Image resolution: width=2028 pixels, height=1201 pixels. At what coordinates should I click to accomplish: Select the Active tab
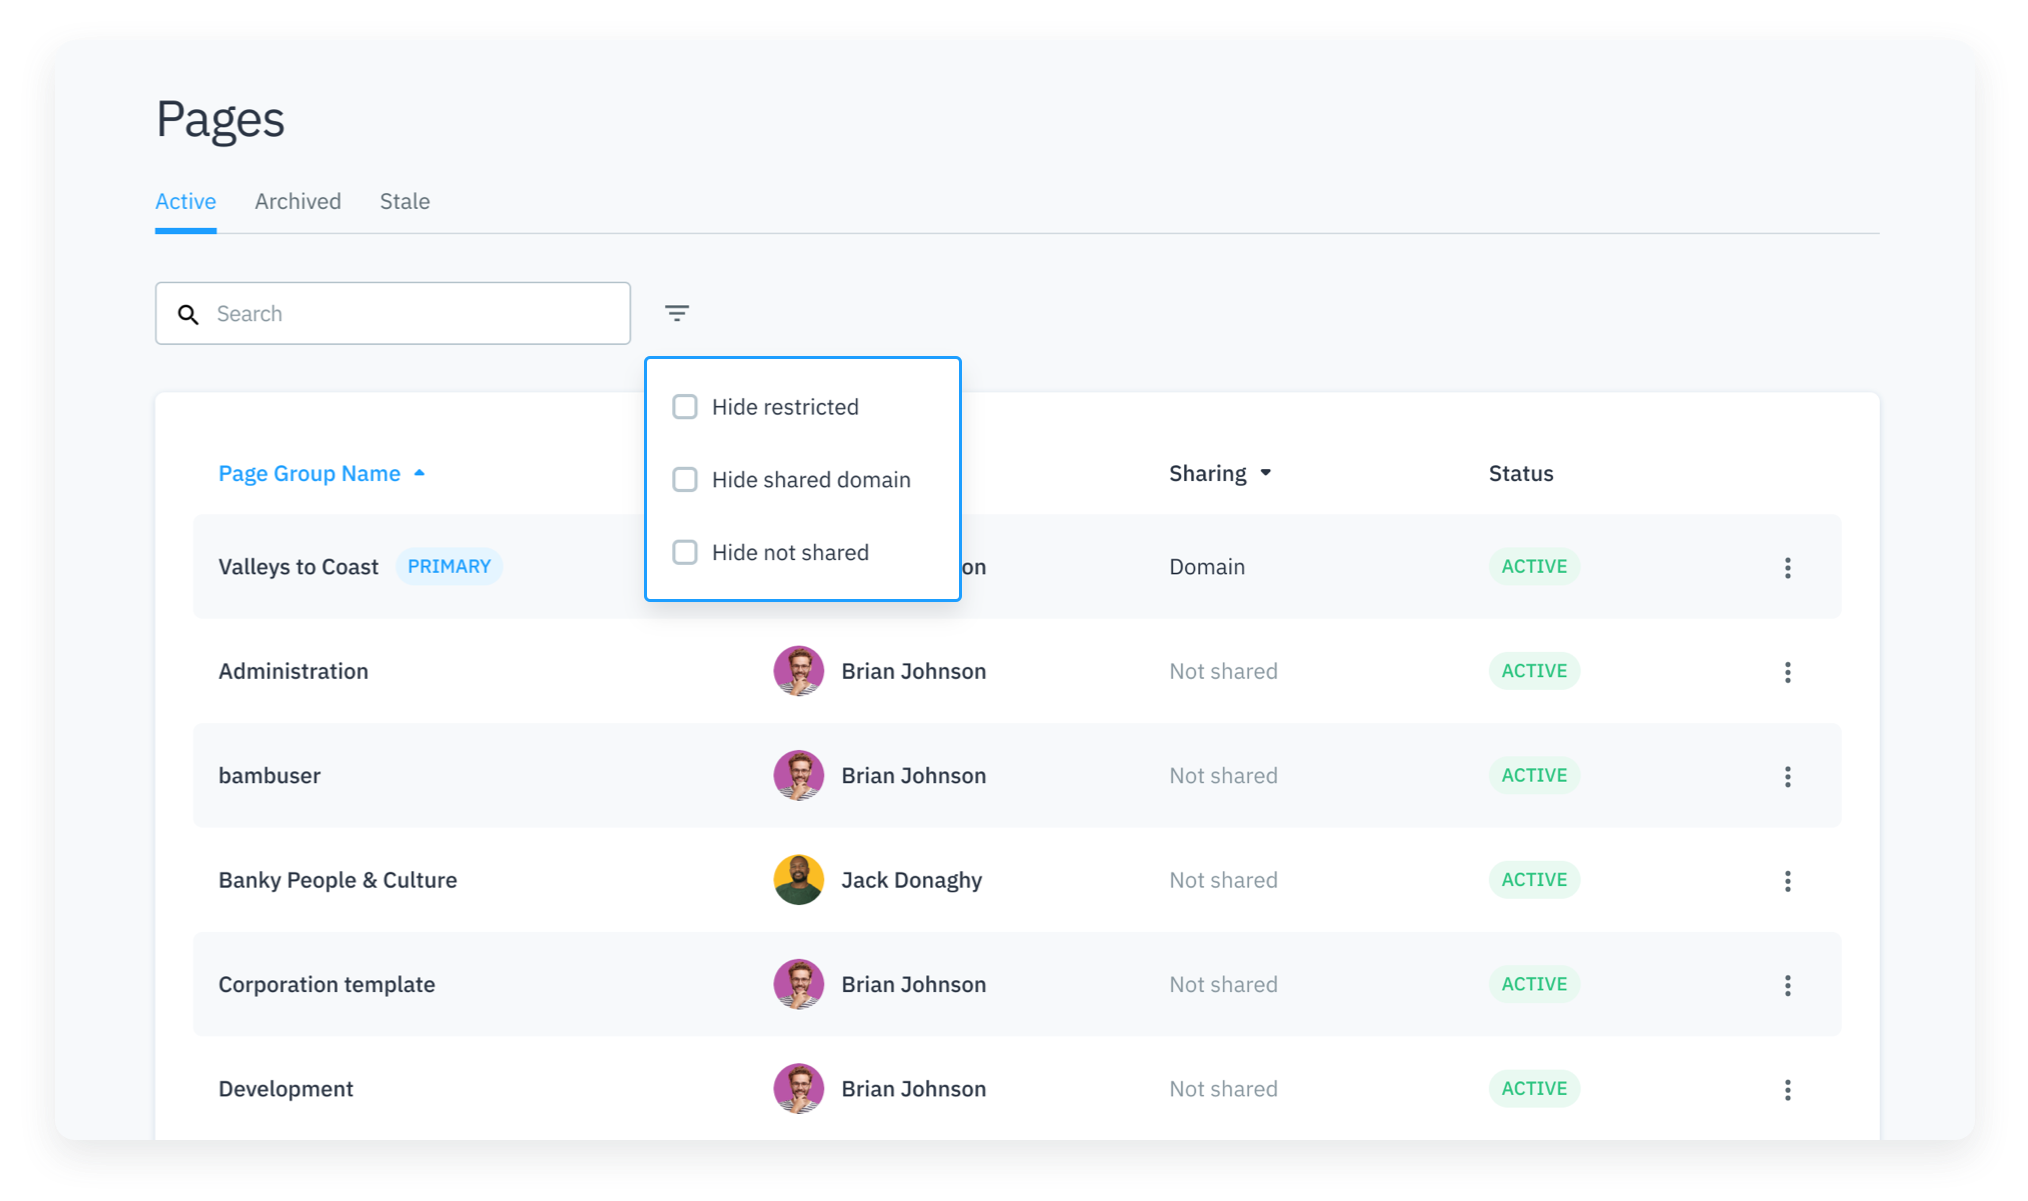point(185,201)
